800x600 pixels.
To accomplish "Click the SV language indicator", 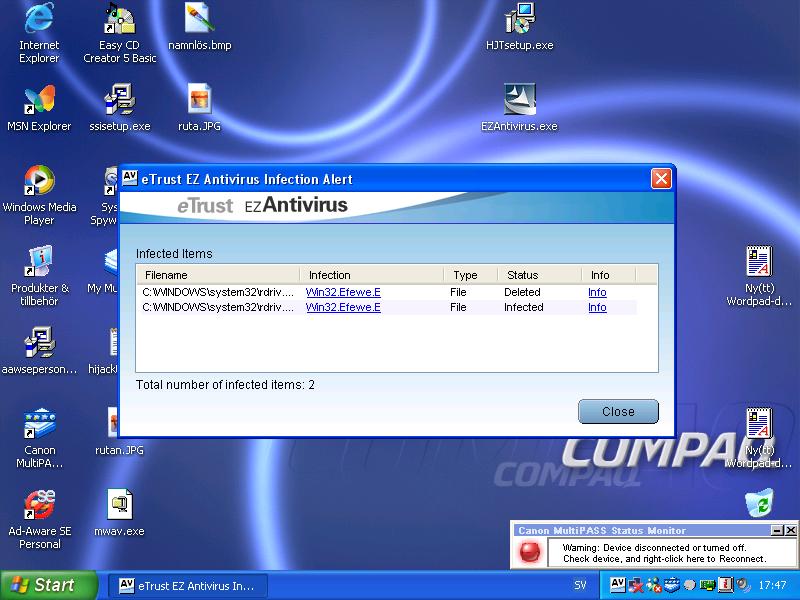I will coord(581,585).
